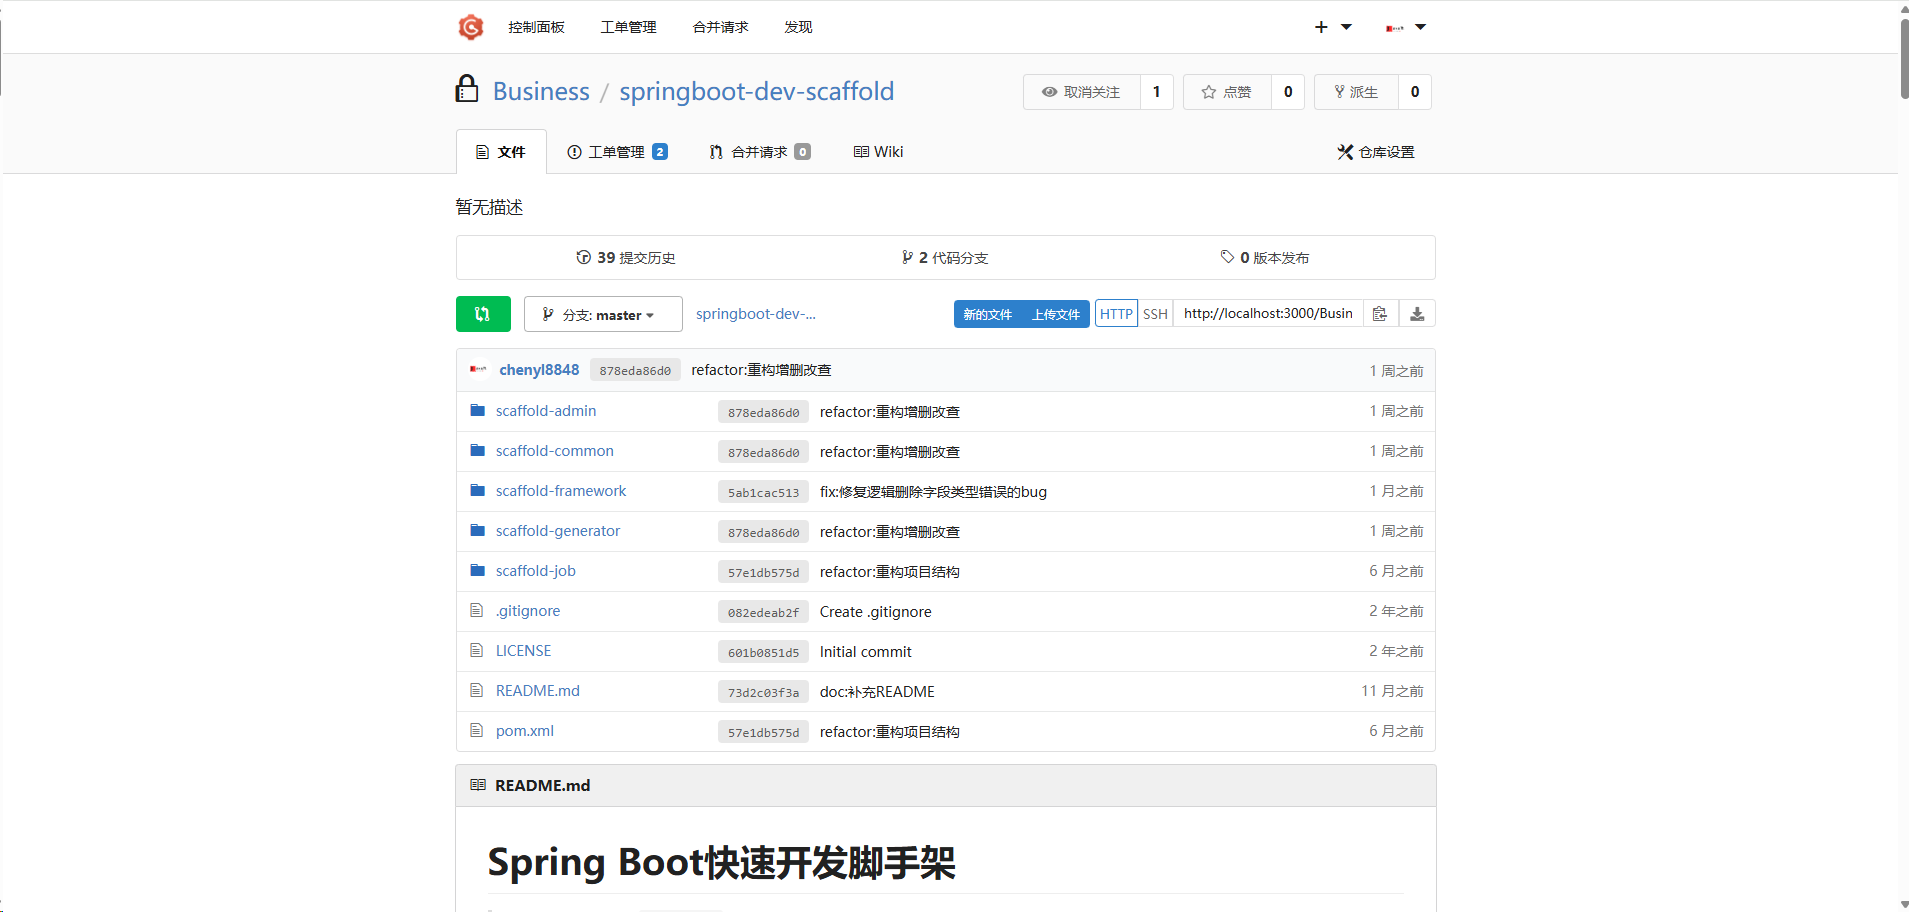
Task: Click the green compare branches icon button
Action: [483, 314]
